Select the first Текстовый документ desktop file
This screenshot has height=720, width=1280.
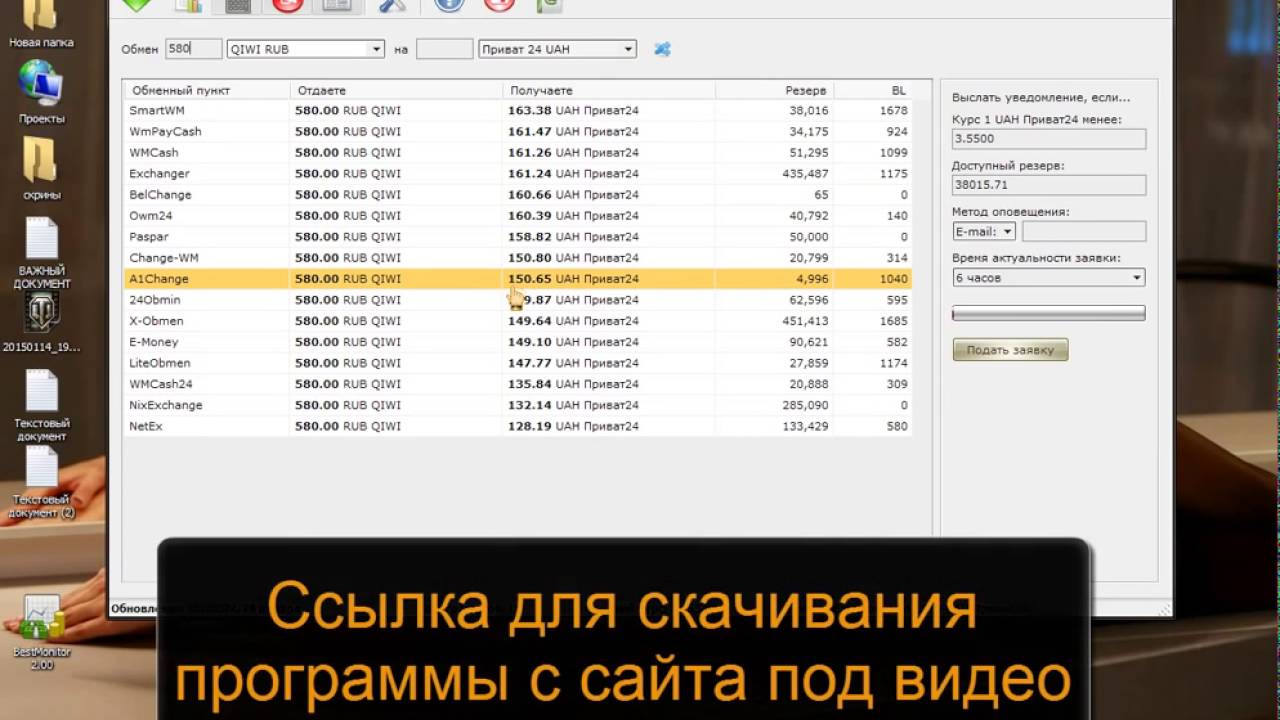pos(42,405)
